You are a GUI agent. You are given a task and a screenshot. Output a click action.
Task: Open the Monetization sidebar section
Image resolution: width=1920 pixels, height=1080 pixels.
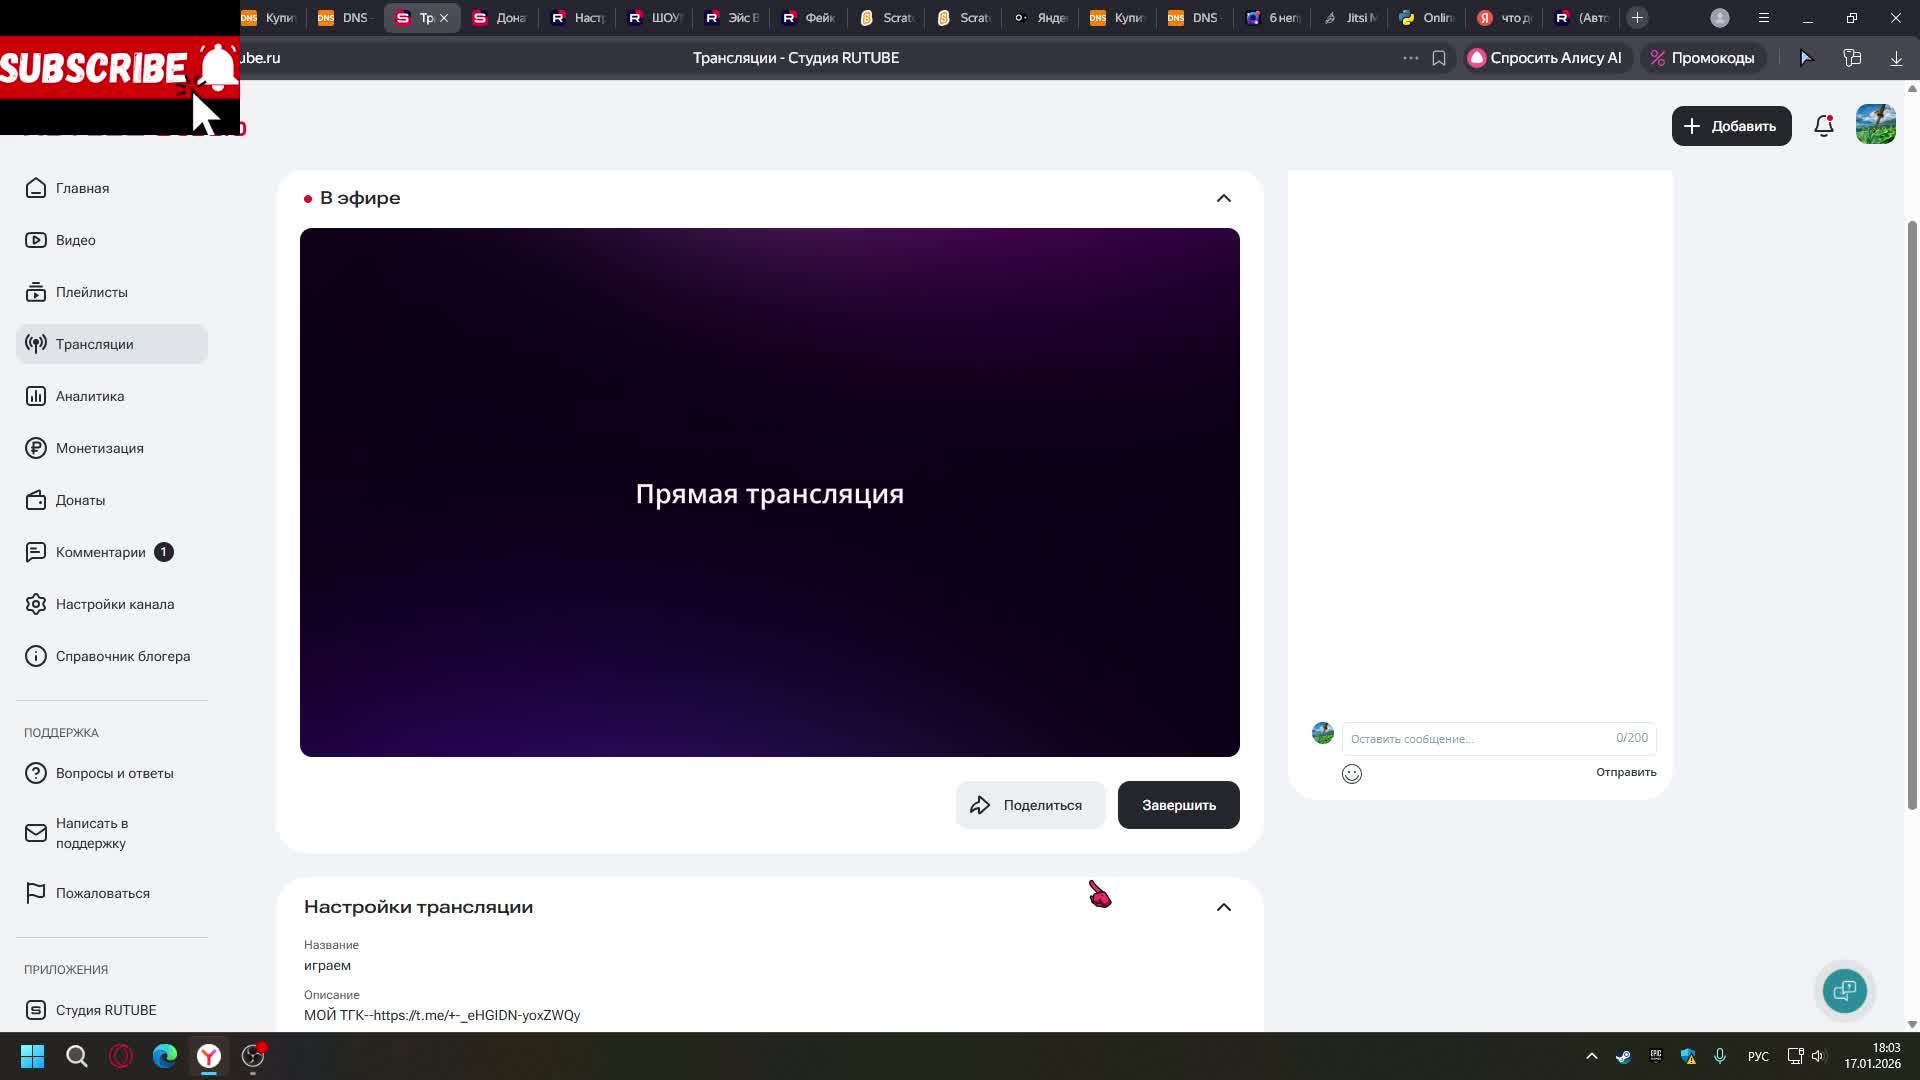[x=99, y=448]
